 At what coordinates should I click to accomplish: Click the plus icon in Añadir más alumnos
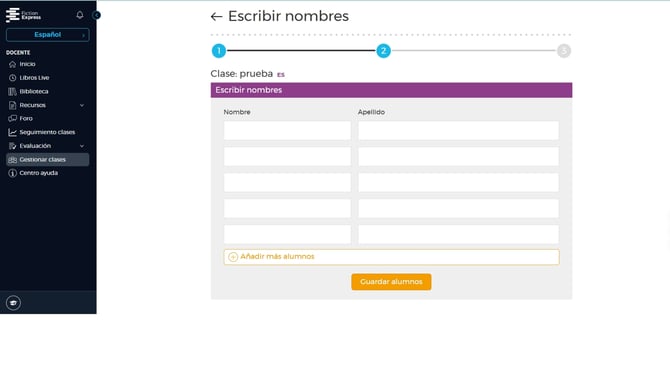point(233,257)
